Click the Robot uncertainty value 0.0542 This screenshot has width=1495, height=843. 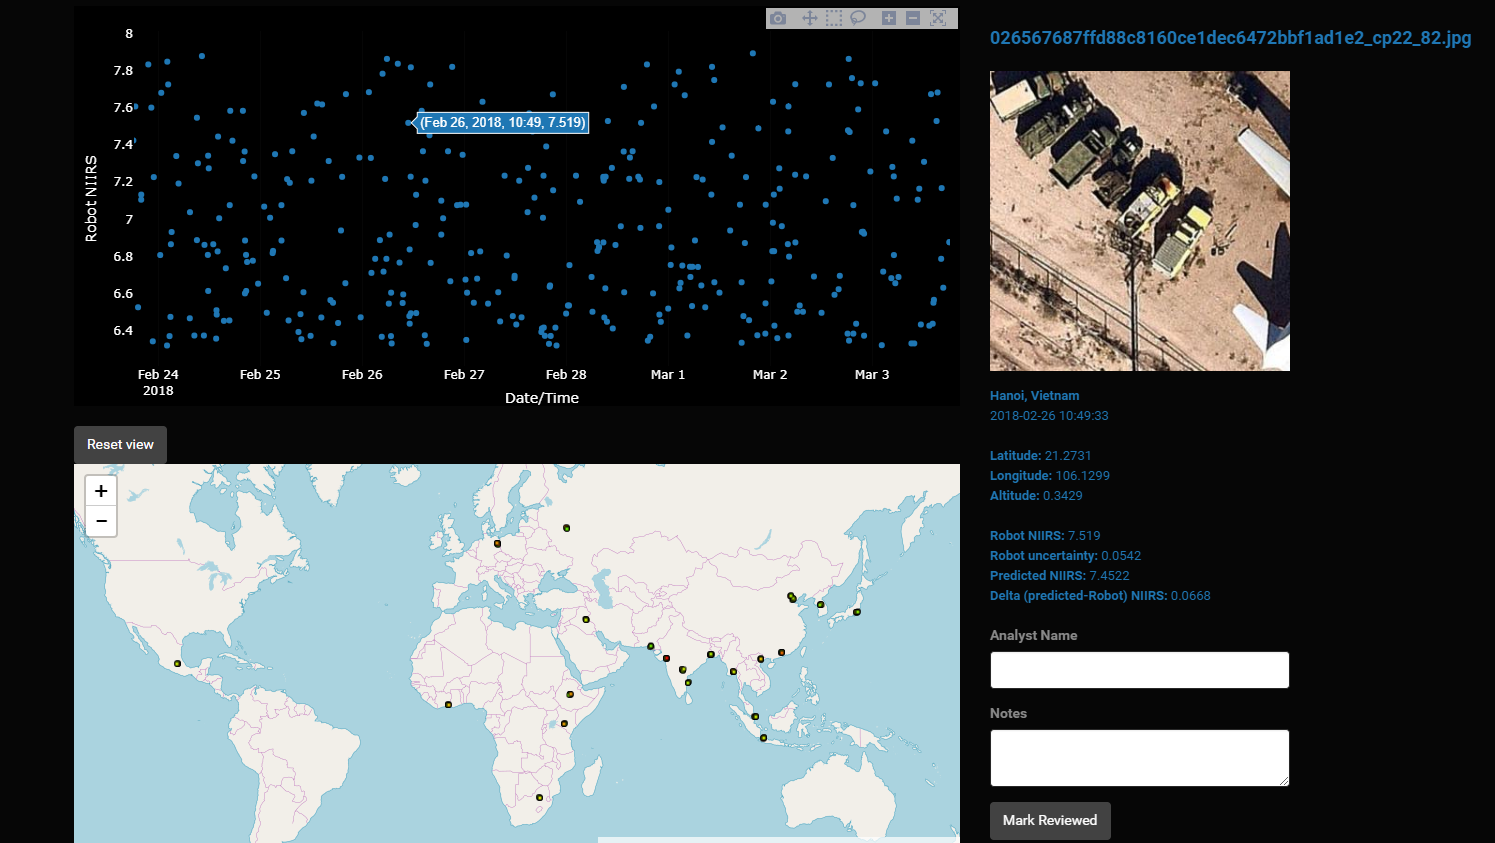[x=1121, y=556]
